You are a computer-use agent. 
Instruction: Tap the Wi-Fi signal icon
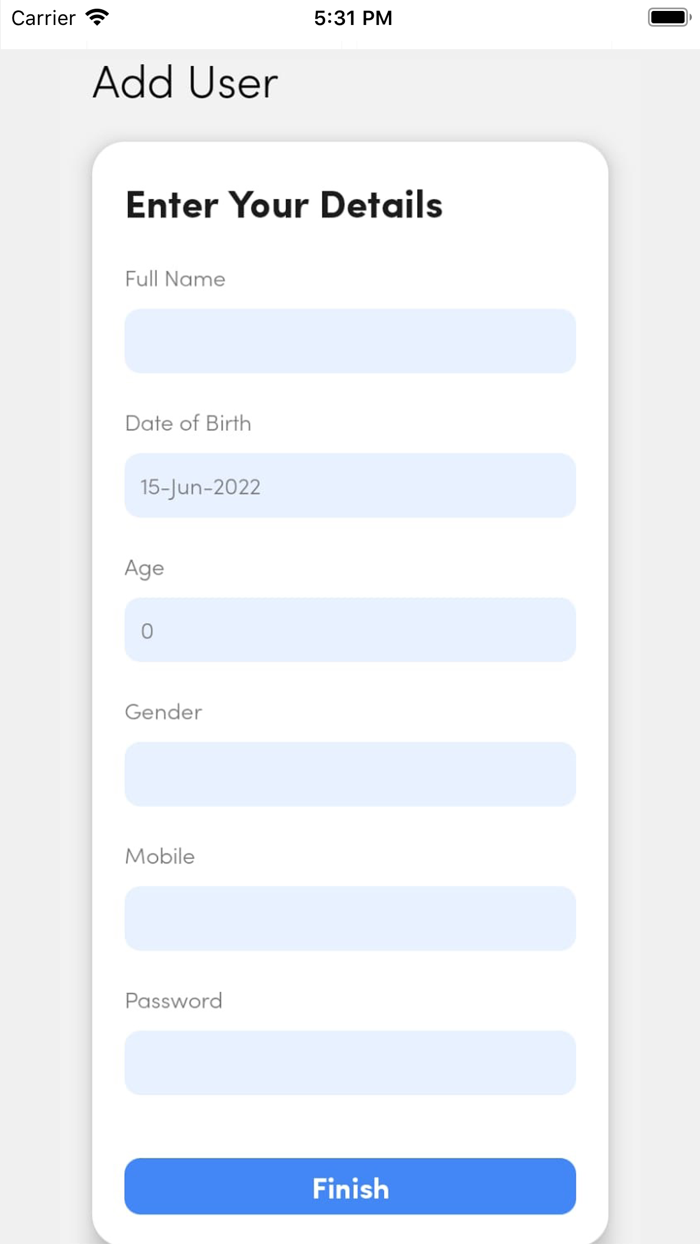(x=97, y=18)
